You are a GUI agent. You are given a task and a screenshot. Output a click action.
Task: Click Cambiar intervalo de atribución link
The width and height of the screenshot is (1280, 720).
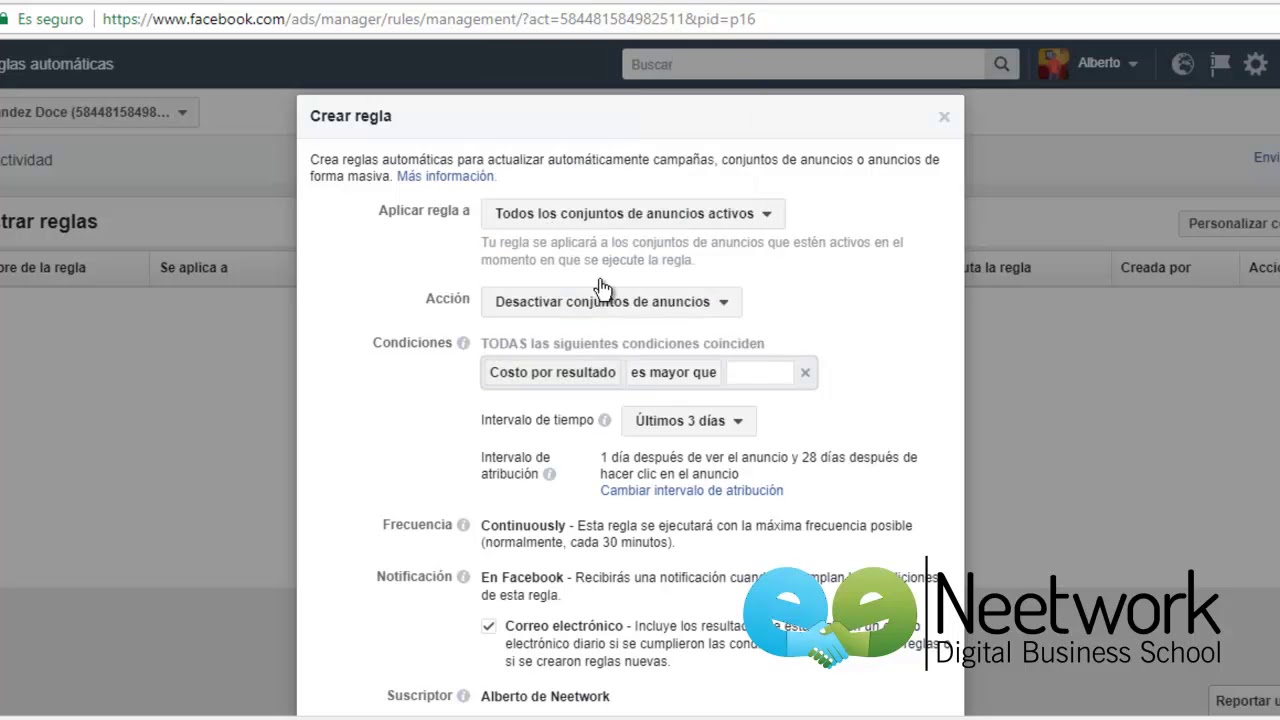[x=691, y=490]
